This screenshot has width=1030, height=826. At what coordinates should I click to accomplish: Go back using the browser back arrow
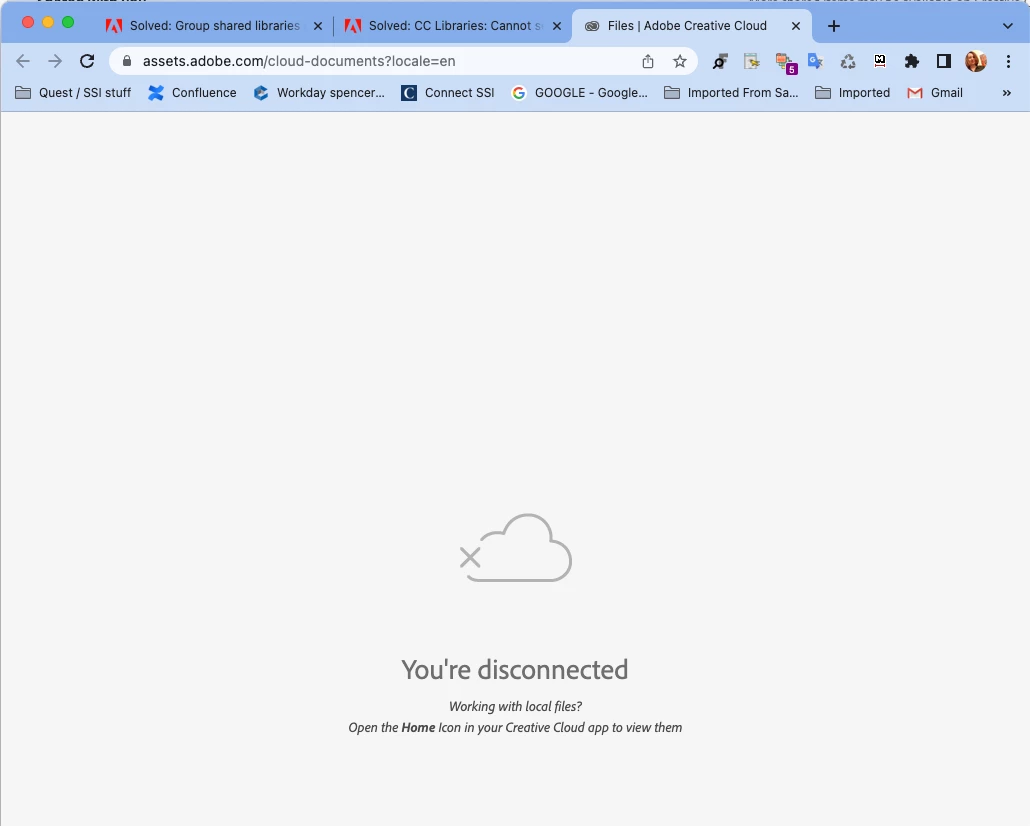[x=23, y=61]
